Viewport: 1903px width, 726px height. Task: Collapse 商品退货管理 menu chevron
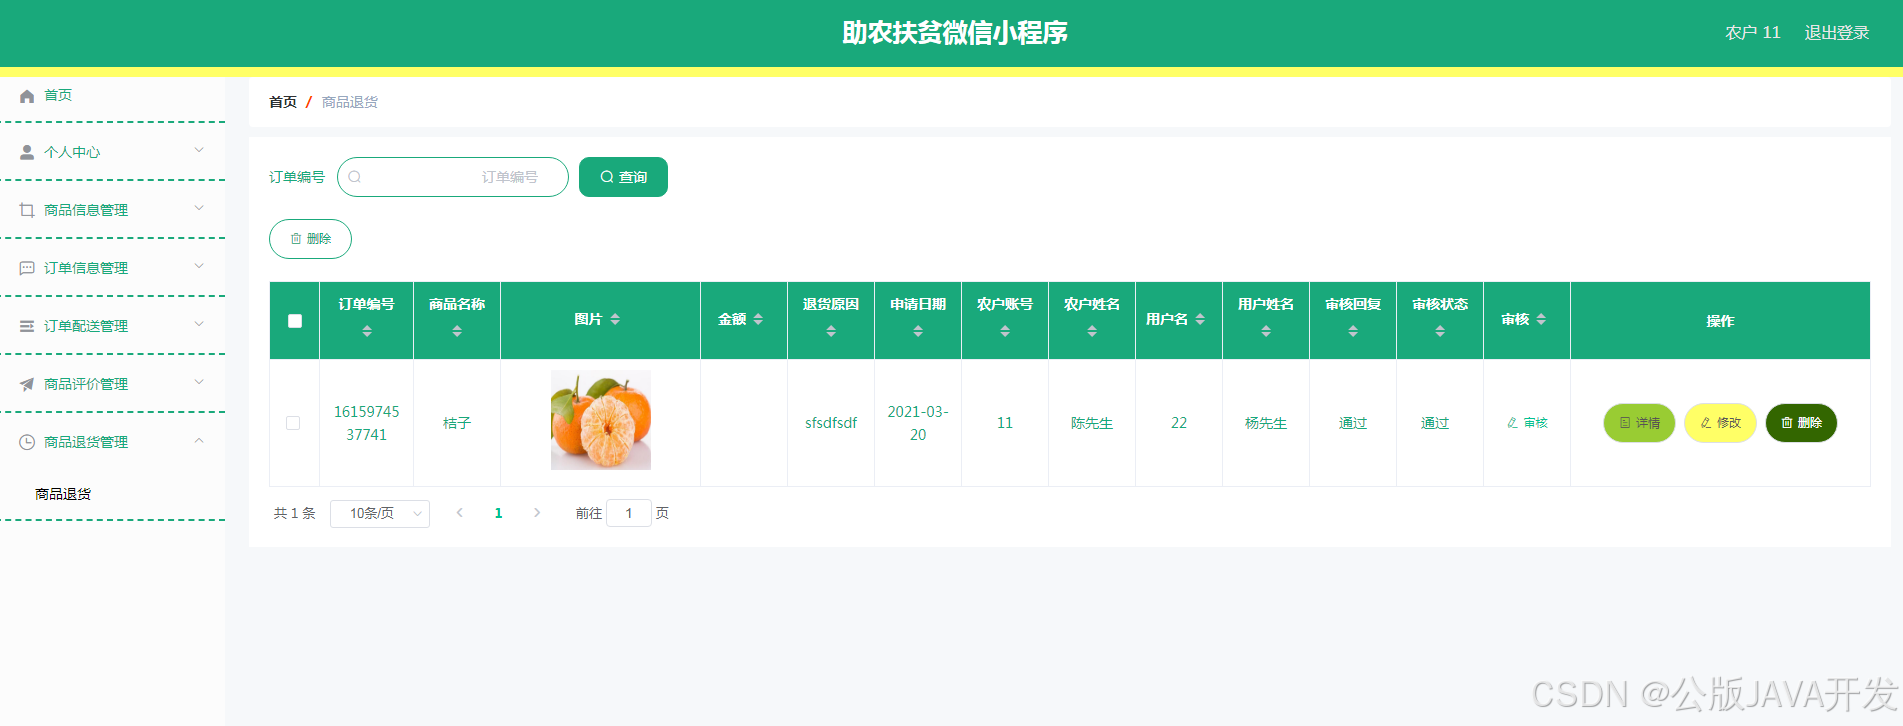pyautogui.click(x=199, y=440)
